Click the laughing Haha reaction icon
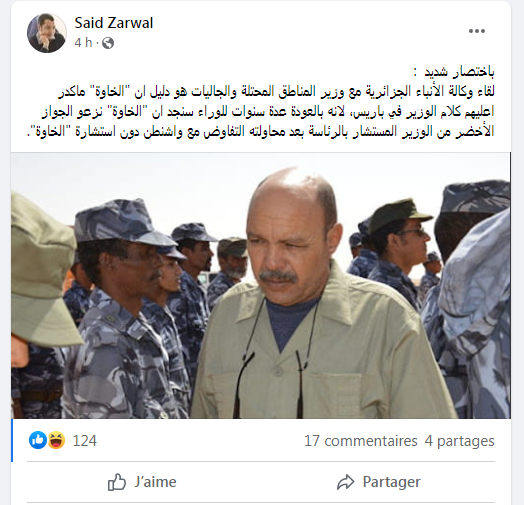524x505 pixels. tap(56, 440)
